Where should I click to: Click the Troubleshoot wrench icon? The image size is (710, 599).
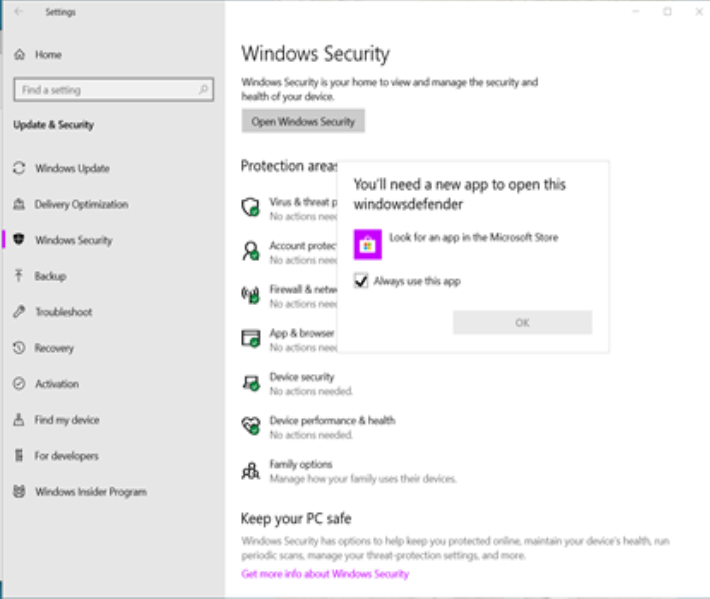click(x=19, y=311)
